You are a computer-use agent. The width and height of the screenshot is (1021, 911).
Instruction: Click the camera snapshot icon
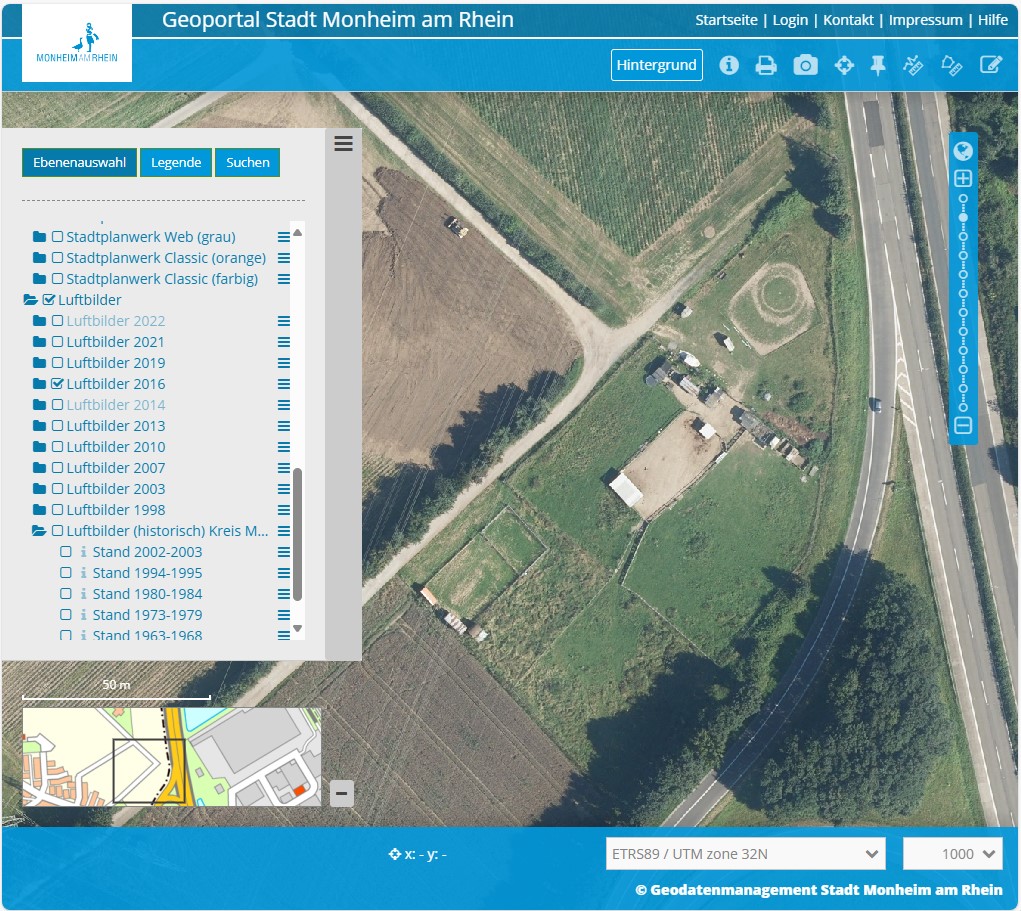[x=805, y=65]
